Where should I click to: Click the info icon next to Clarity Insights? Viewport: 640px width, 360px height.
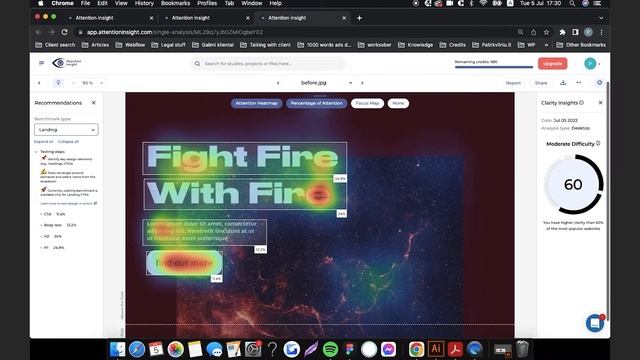point(582,103)
